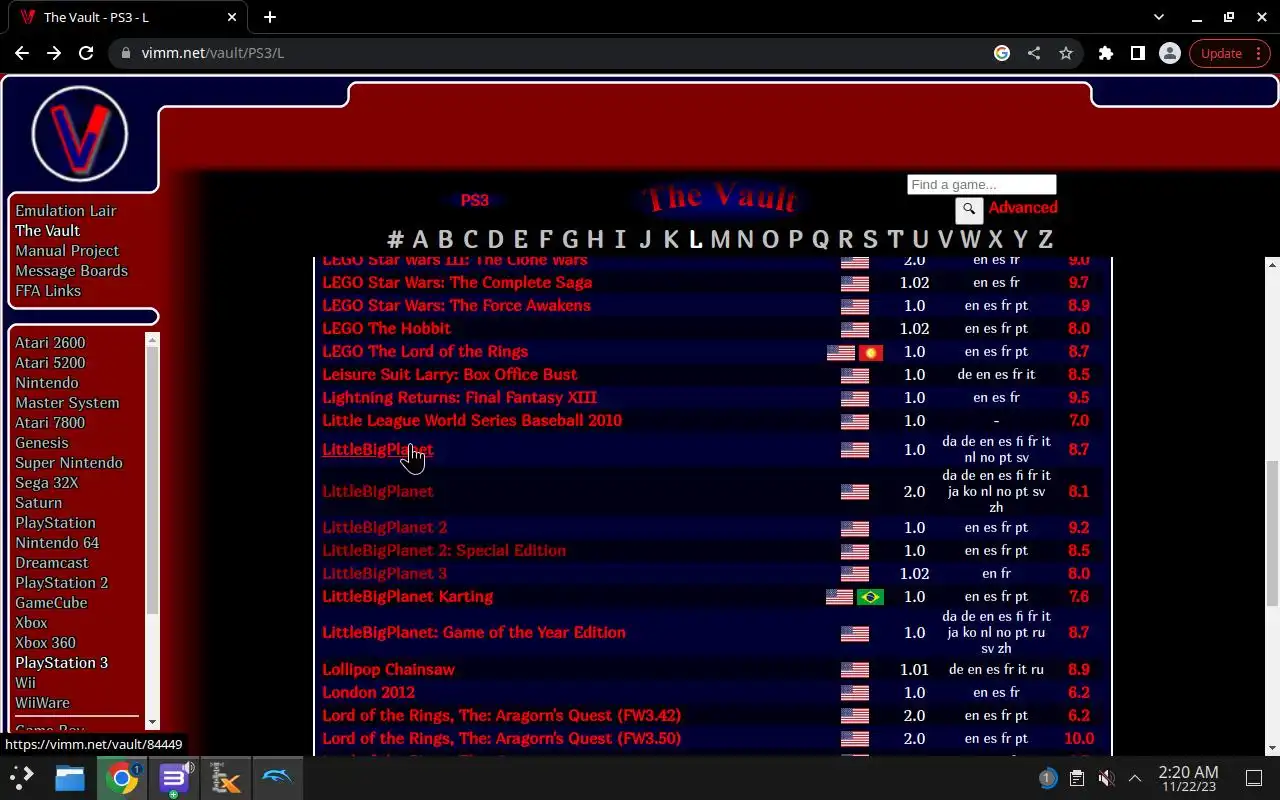Open the taskbar start launcher icon
Screen dimensions: 1280x800
22,778
